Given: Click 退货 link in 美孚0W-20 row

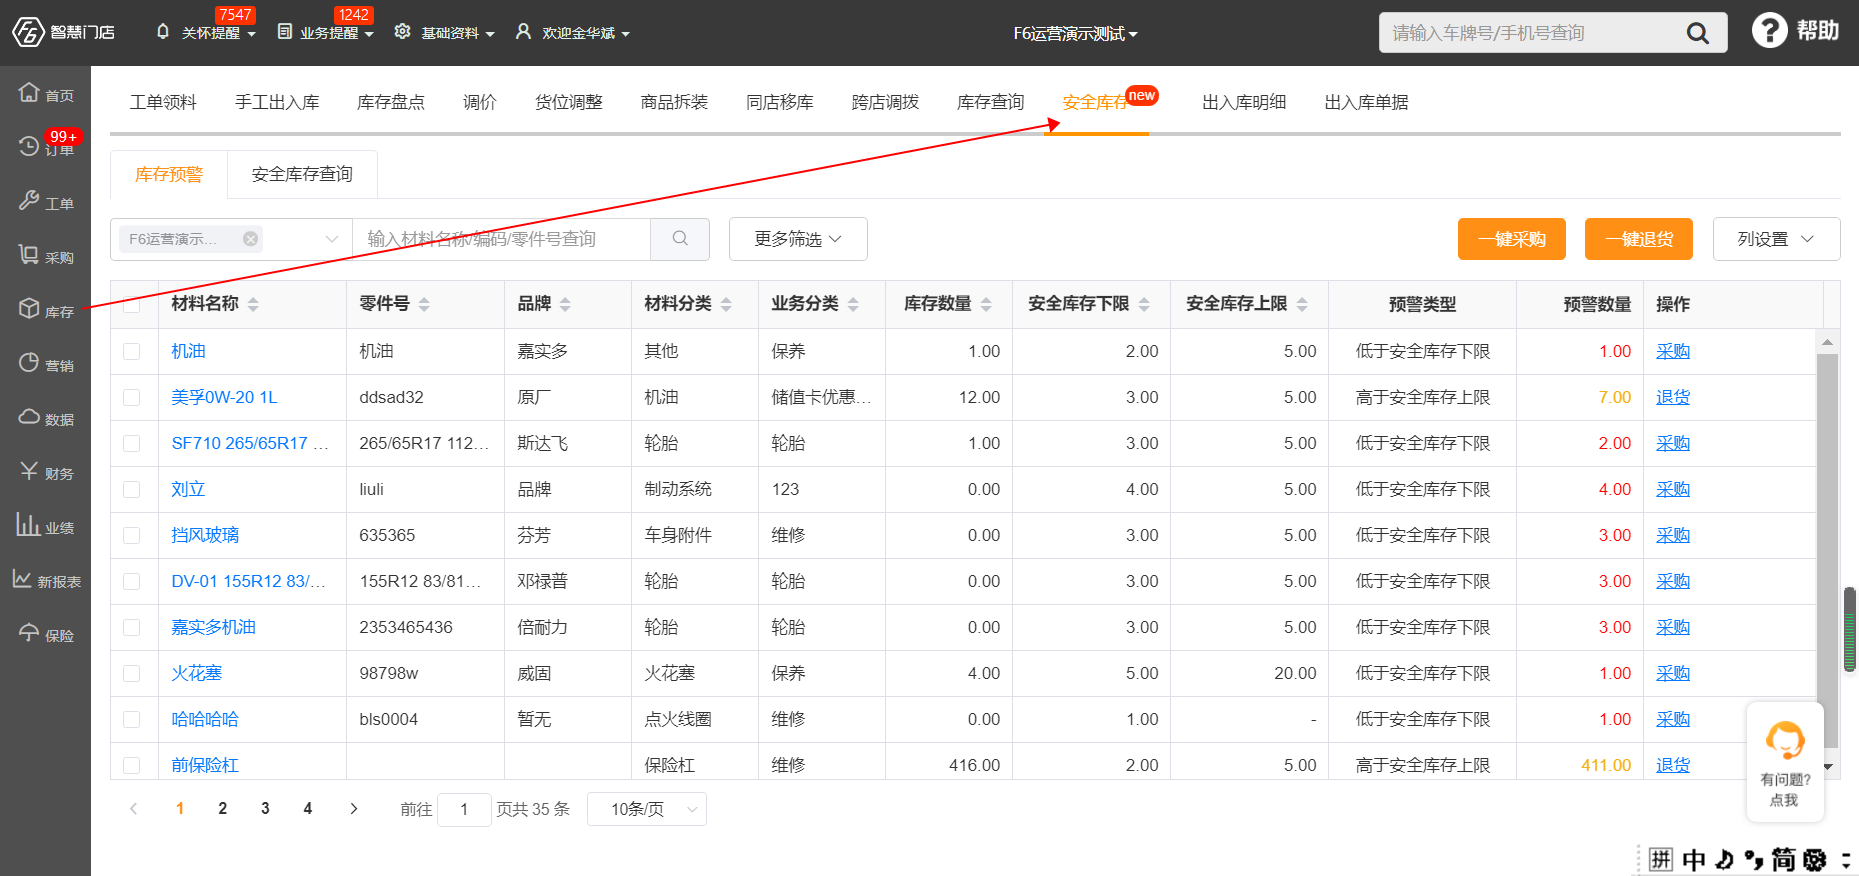Looking at the screenshot, I should tap(1673, 397).
